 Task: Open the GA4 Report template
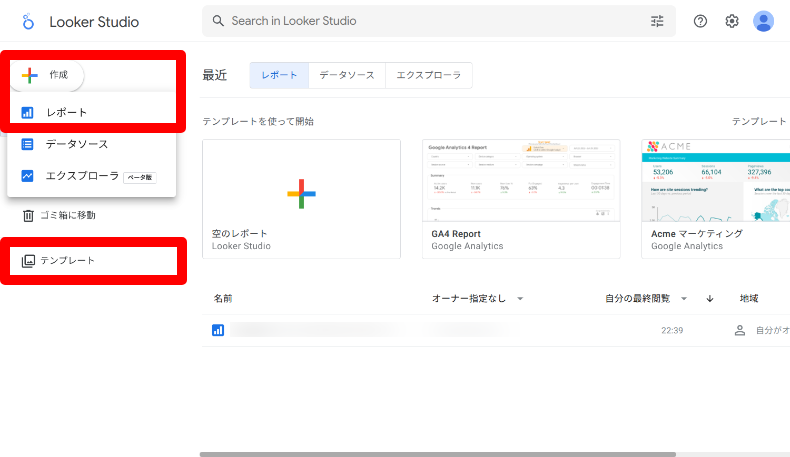pos(521,199)
